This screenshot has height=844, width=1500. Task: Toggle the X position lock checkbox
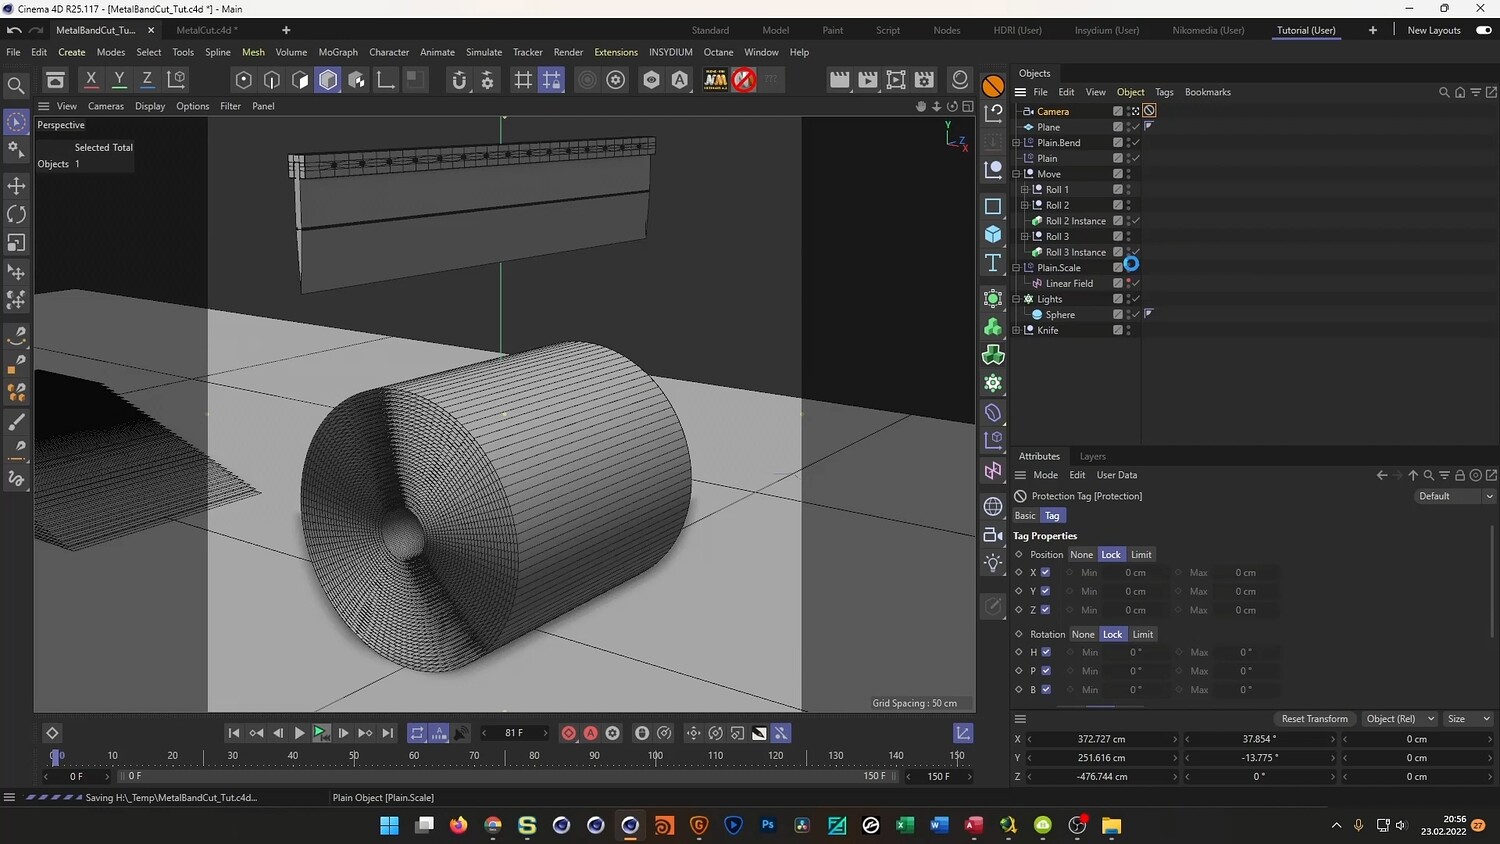(1045, 573)
